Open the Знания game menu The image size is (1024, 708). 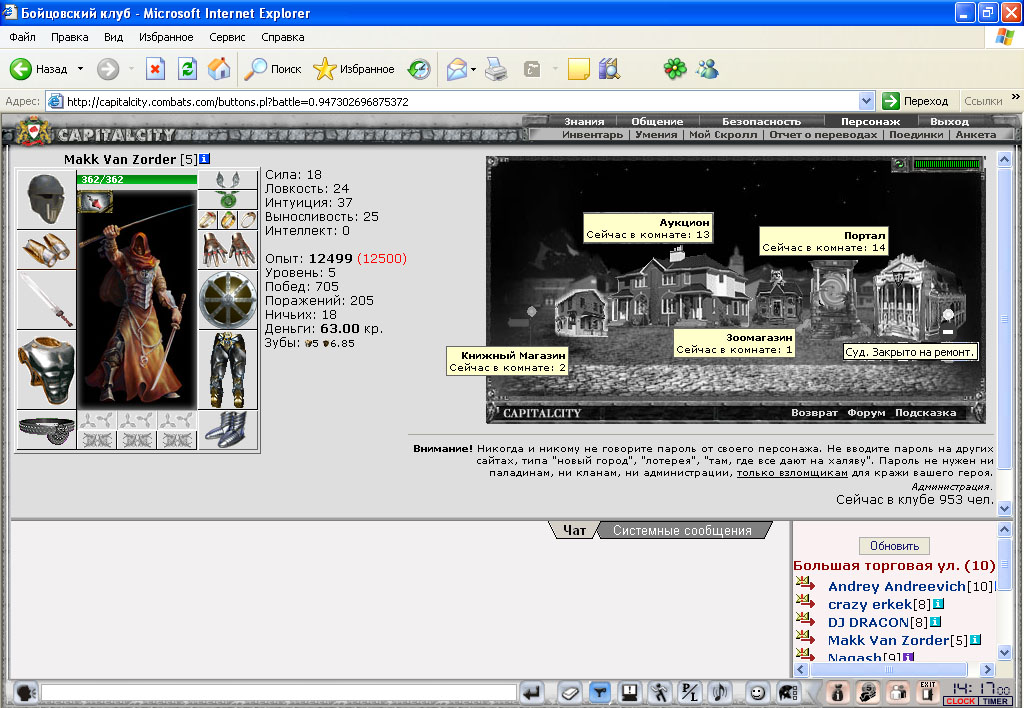click(x=584, y=121)
